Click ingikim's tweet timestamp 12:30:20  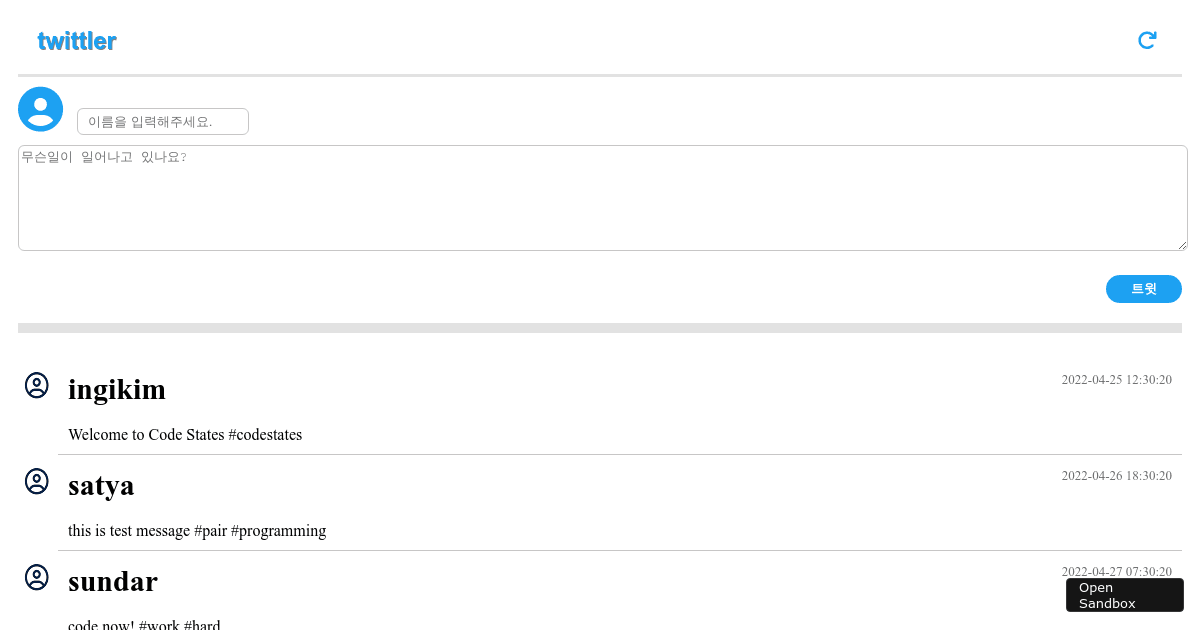(x=1116, y=380)
